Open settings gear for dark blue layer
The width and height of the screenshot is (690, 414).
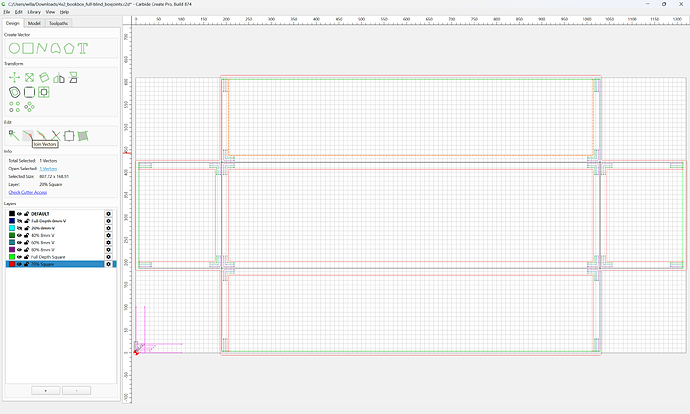point(108,221)
